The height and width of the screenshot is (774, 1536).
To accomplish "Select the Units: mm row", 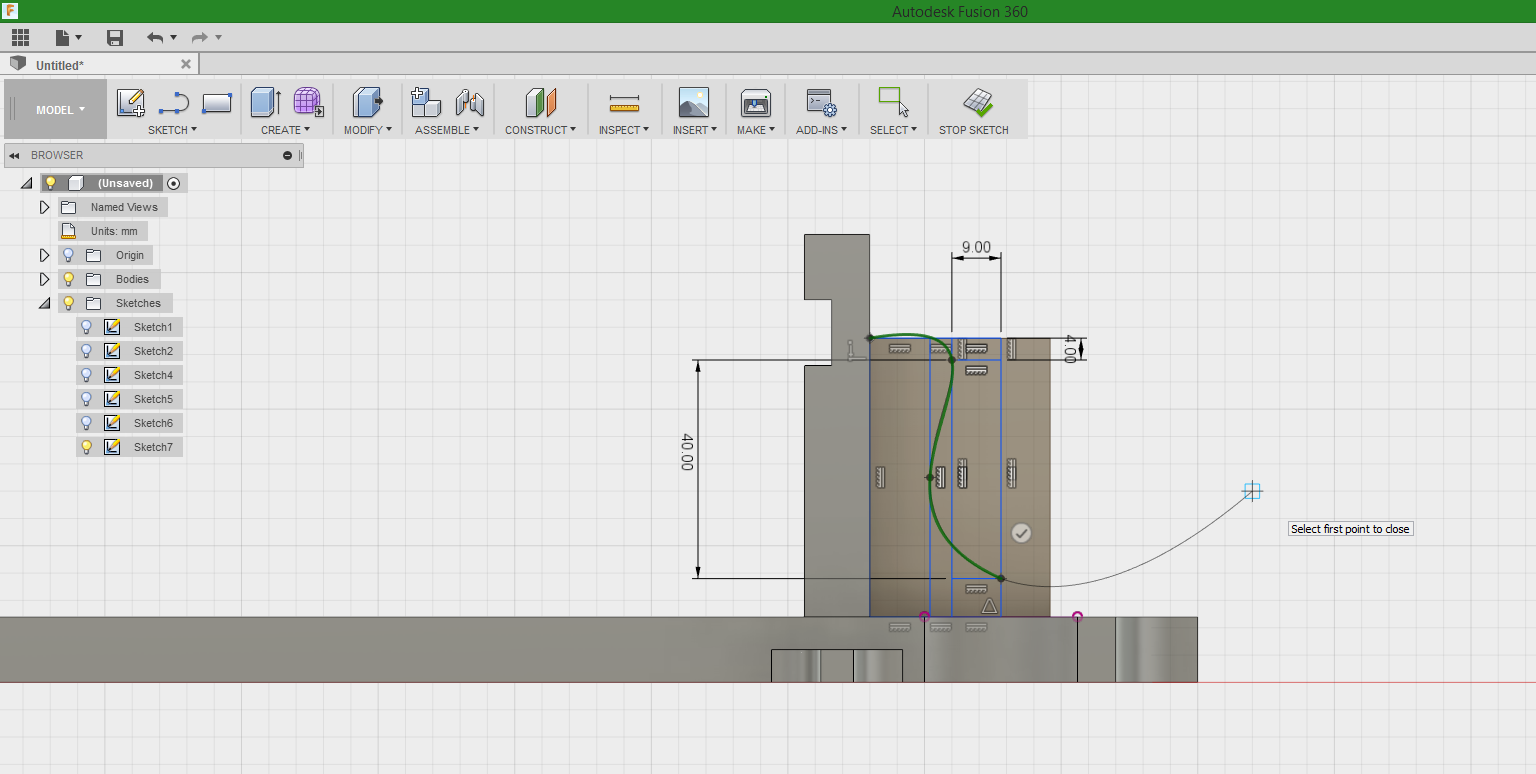I will tap(103, 231).
